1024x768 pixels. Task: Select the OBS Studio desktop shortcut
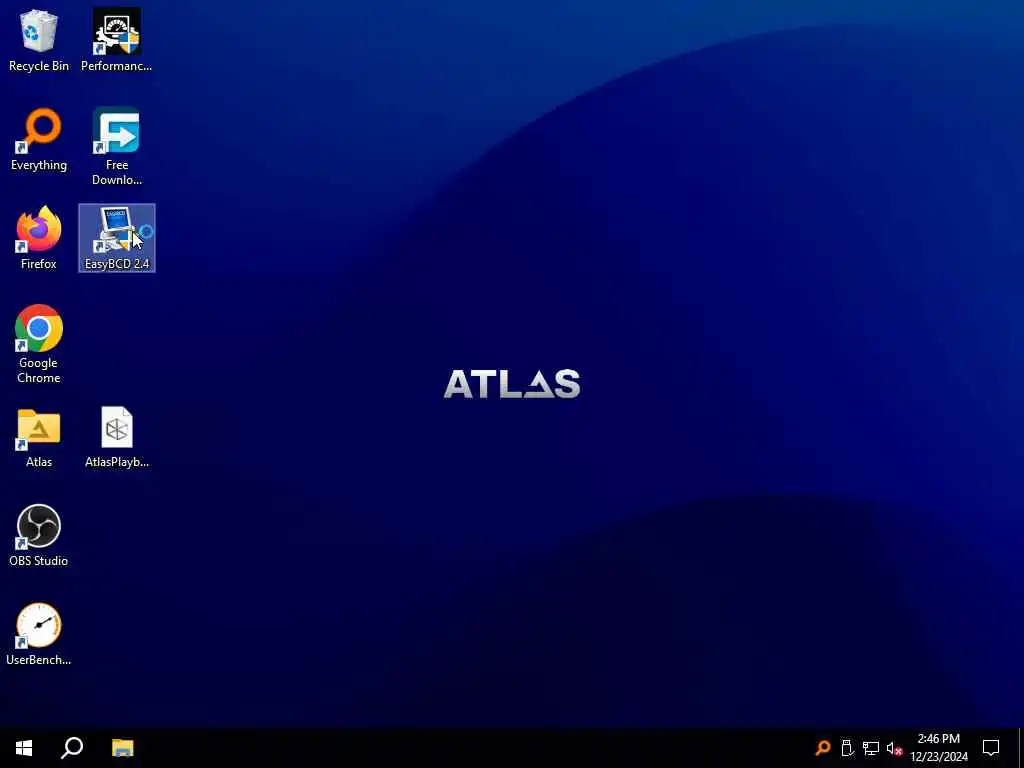(x=39, y=536)
